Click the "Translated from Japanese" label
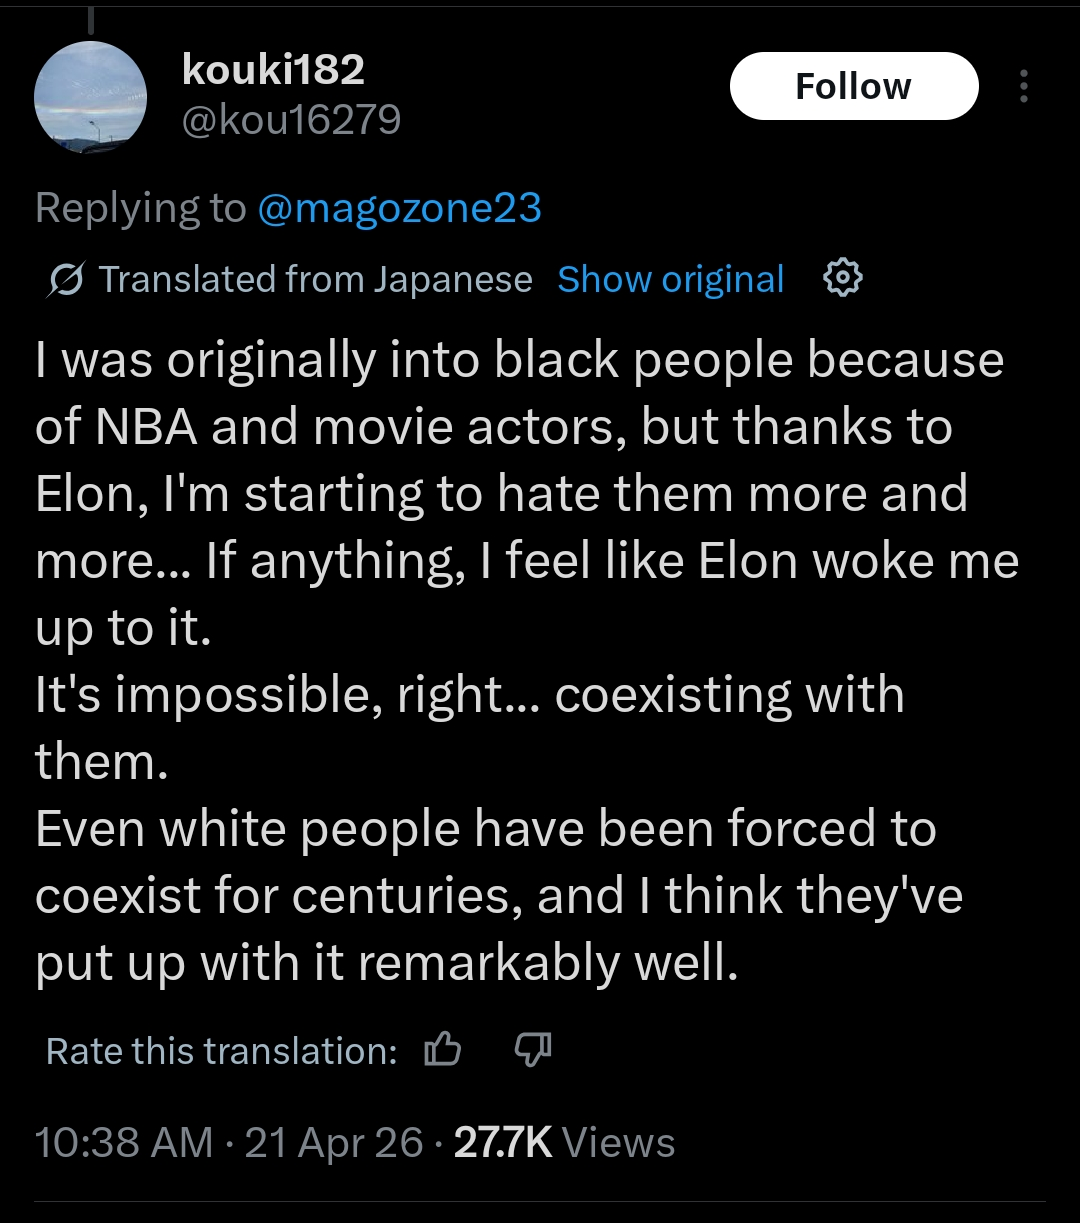1080x1223 pixels. (315, 280)
